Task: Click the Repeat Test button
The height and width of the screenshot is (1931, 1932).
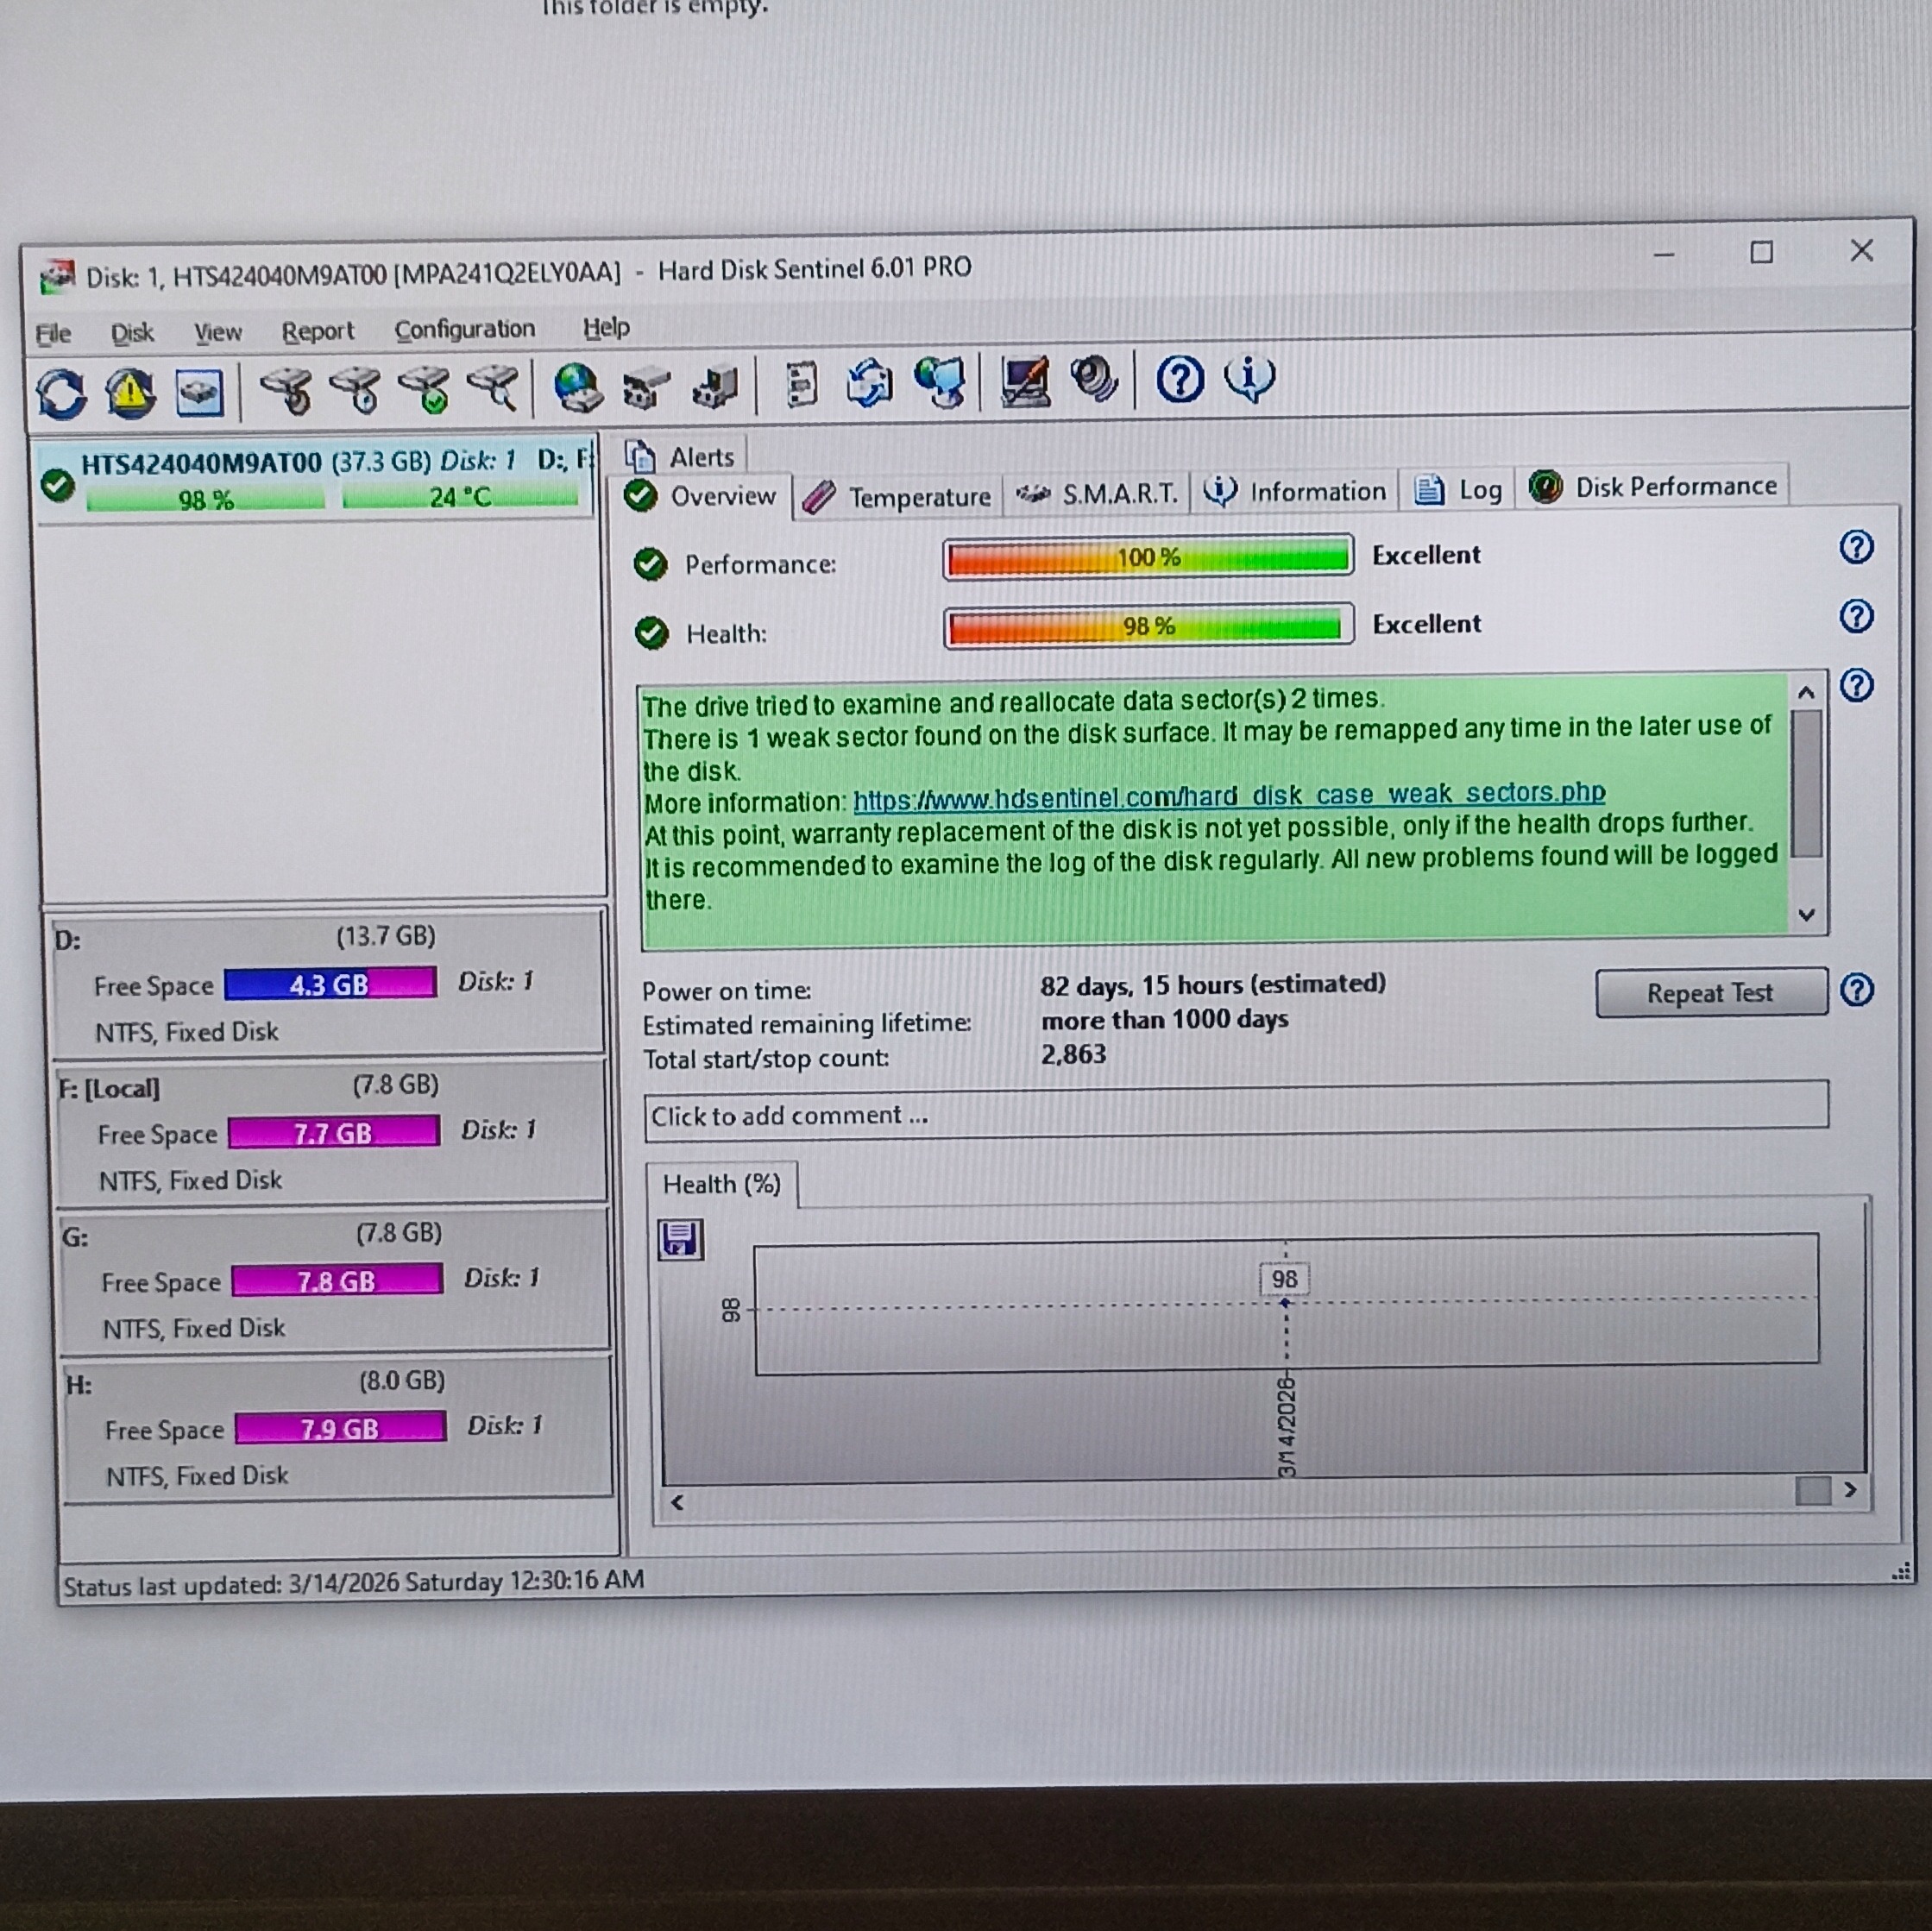Action: [1711, 993]
